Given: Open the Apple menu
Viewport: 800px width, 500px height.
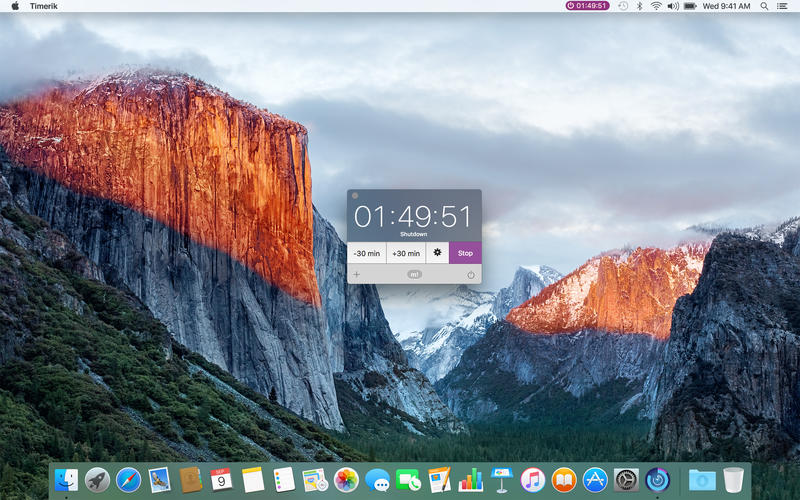Looking at the screenshot, I should click(x=15, y=6).
